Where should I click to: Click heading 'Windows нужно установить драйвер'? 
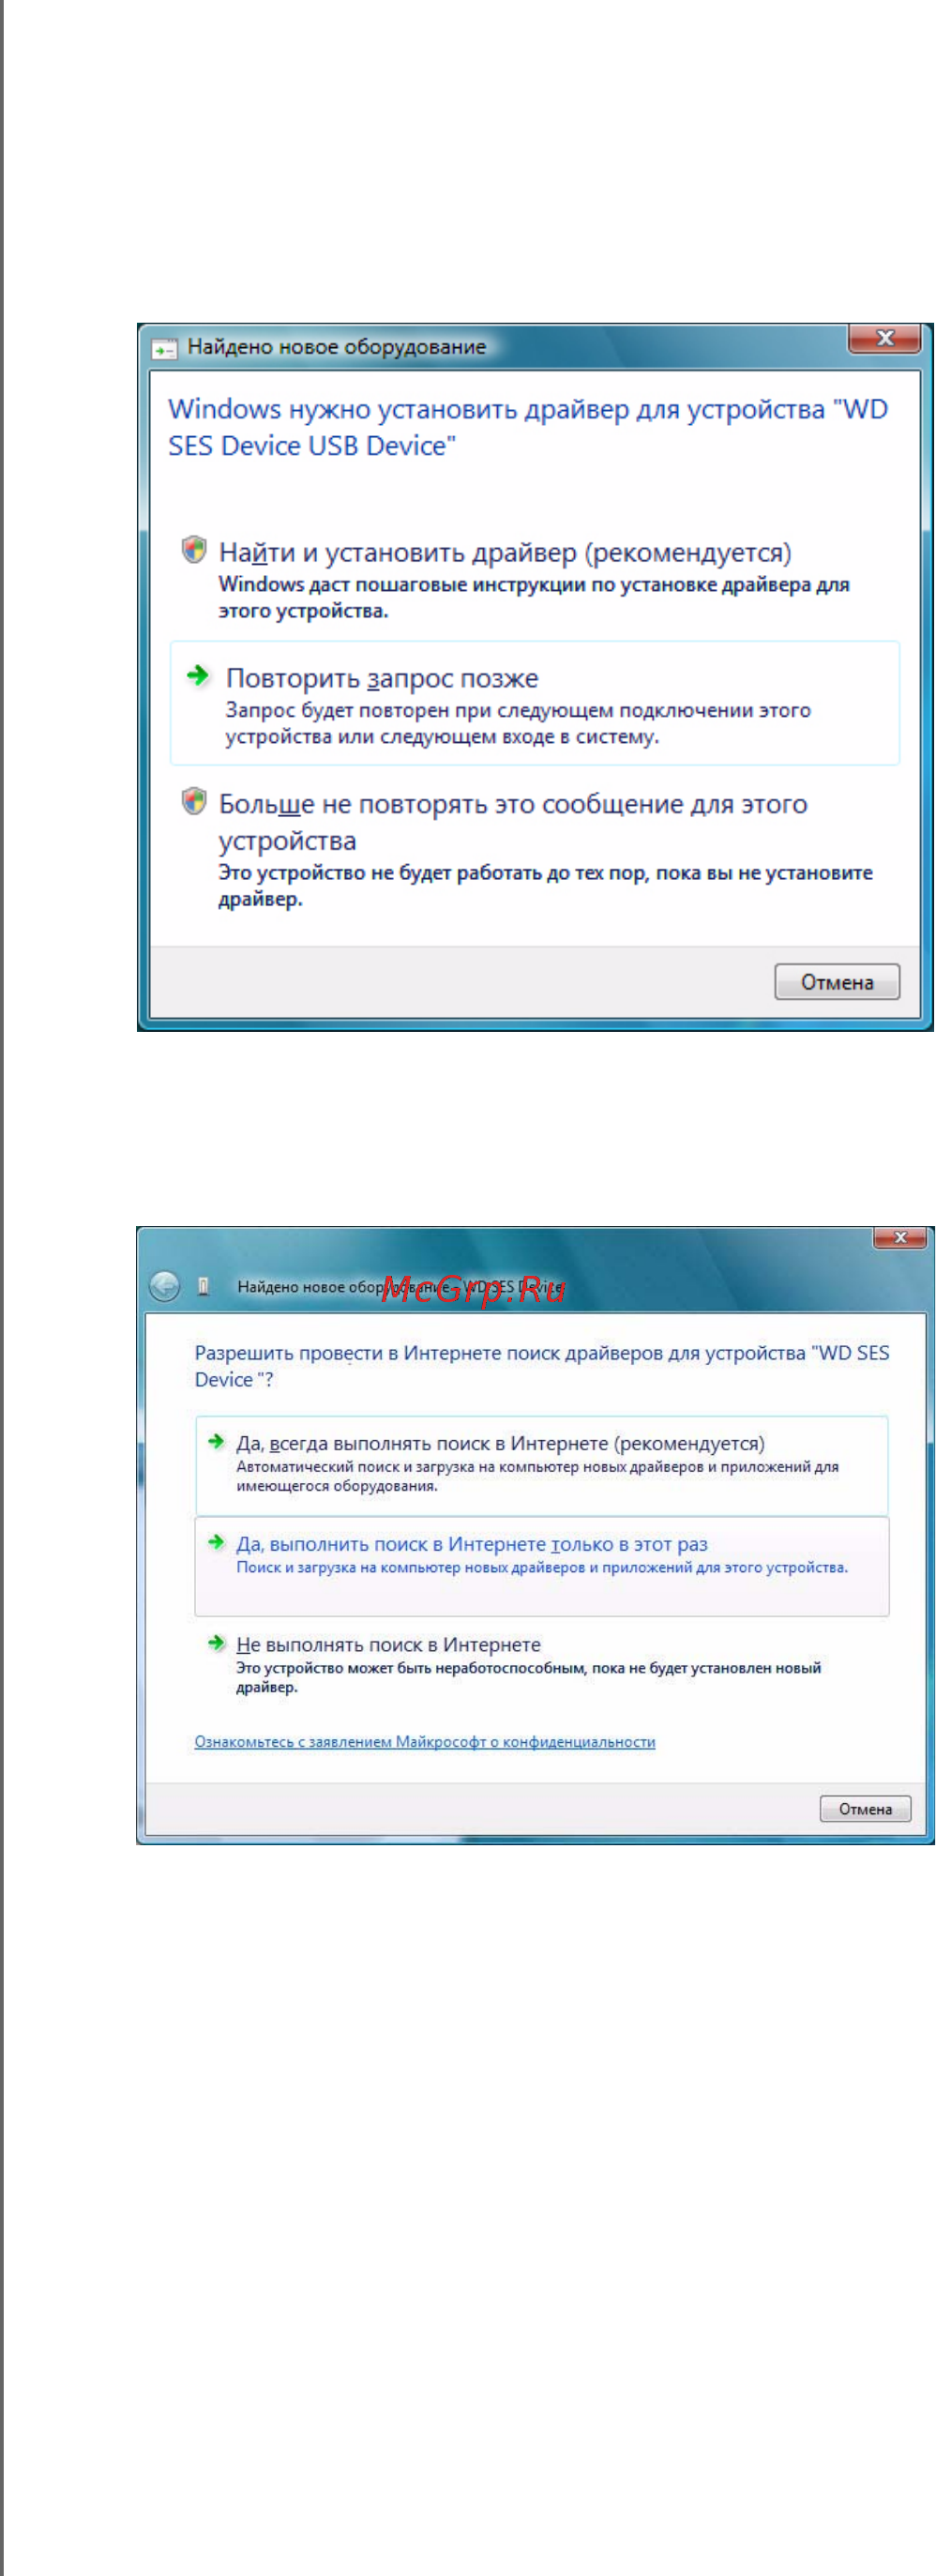(x=528, y=427)
